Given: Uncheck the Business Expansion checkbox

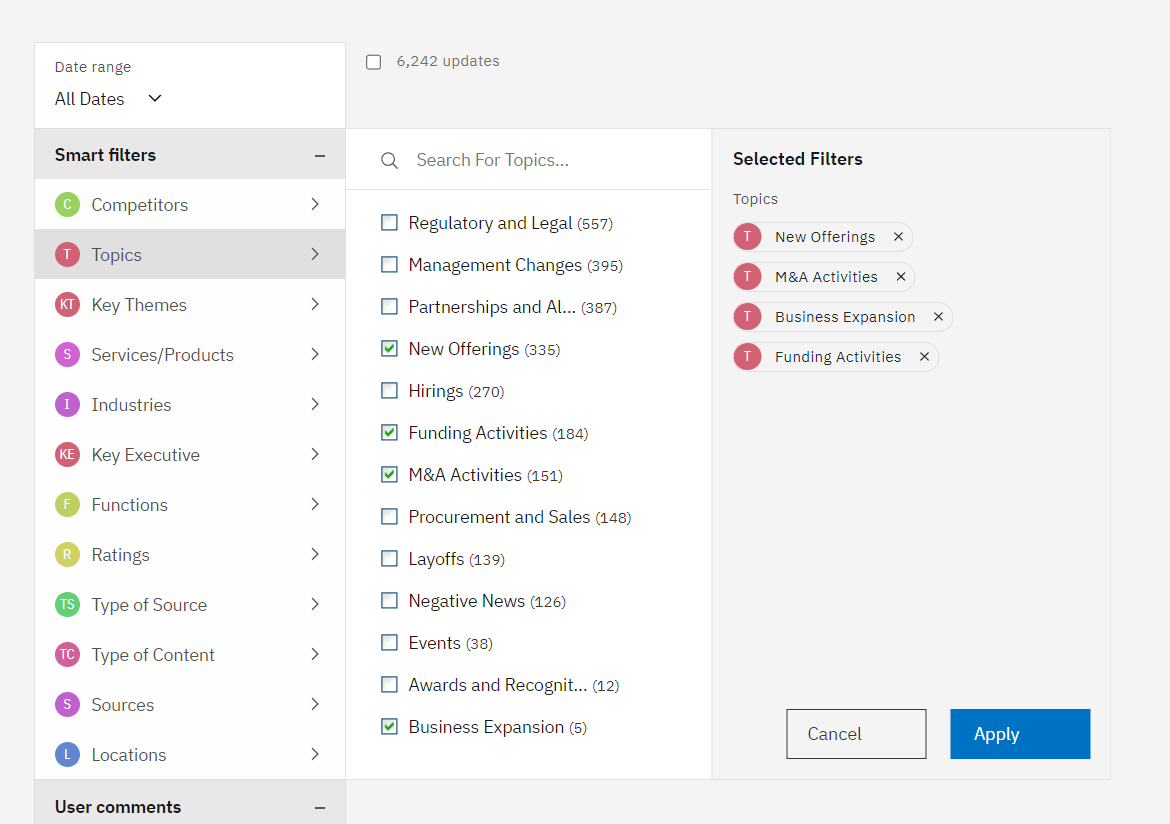Looking at the screenshot, I should pos(390,726).
